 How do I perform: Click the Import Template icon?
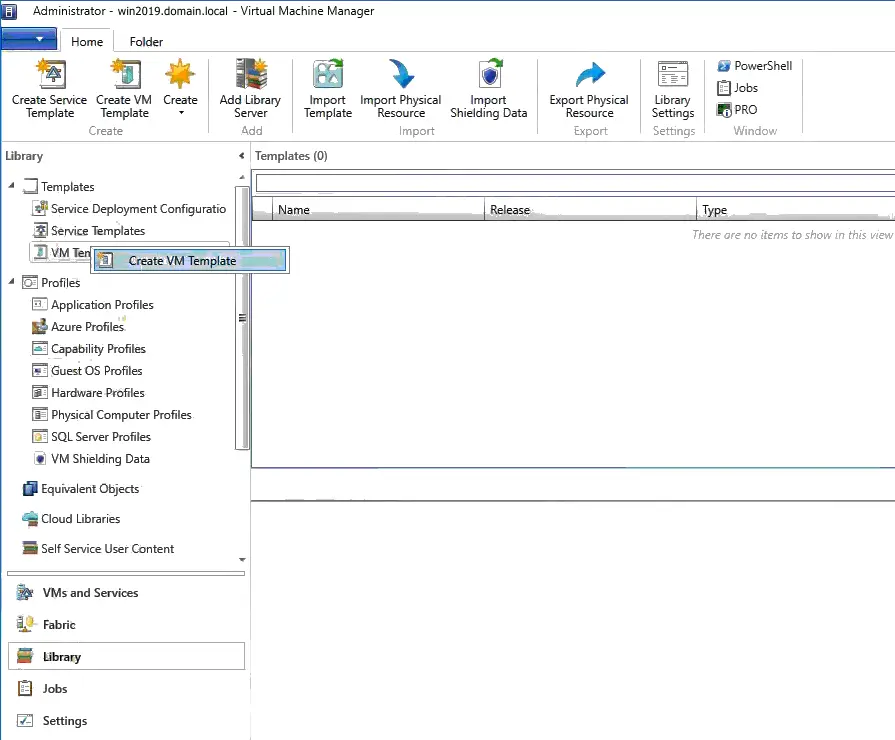(328, 74)
